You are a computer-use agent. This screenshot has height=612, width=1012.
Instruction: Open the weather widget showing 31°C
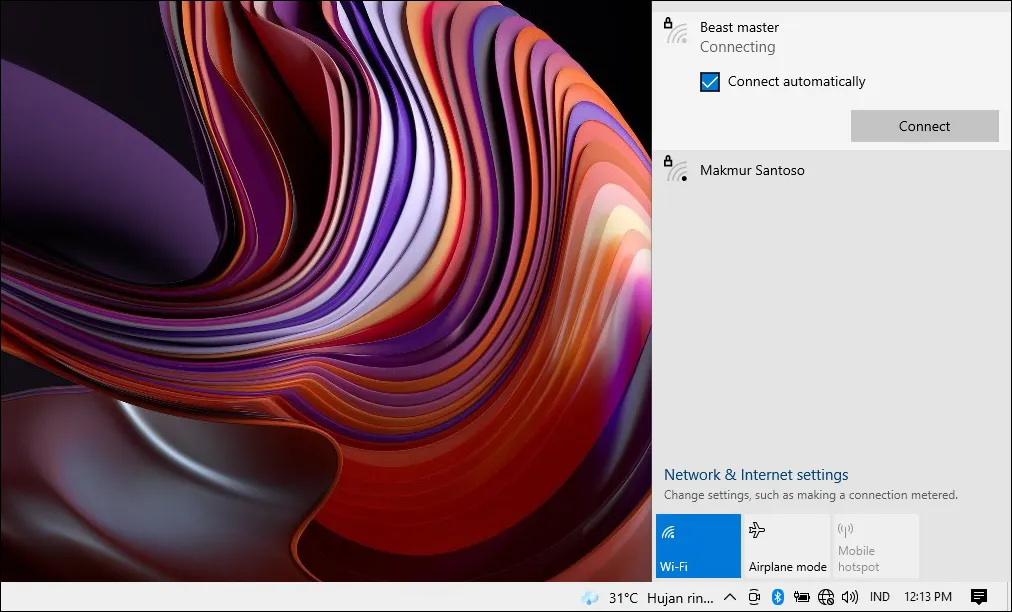coord(648,597)
